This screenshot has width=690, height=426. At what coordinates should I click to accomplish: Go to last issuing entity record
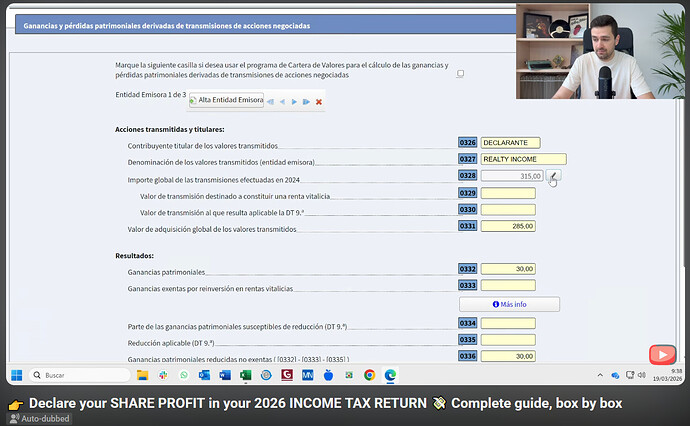pos(306,102)
